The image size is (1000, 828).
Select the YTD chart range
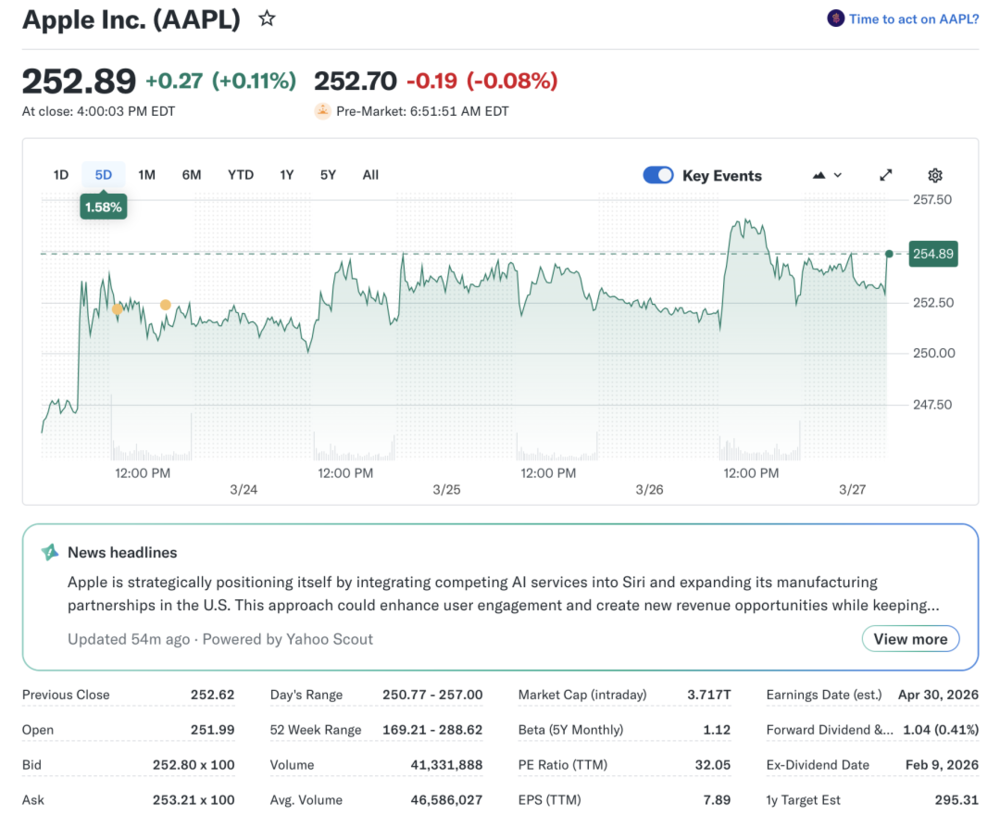(x=240, y=175)
